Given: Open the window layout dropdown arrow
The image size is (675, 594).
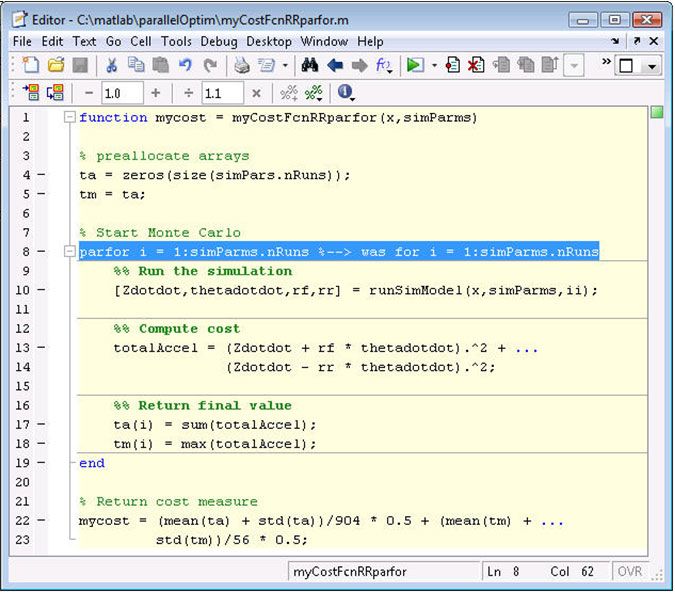Looking at the screenshot, I should [651, 66].
